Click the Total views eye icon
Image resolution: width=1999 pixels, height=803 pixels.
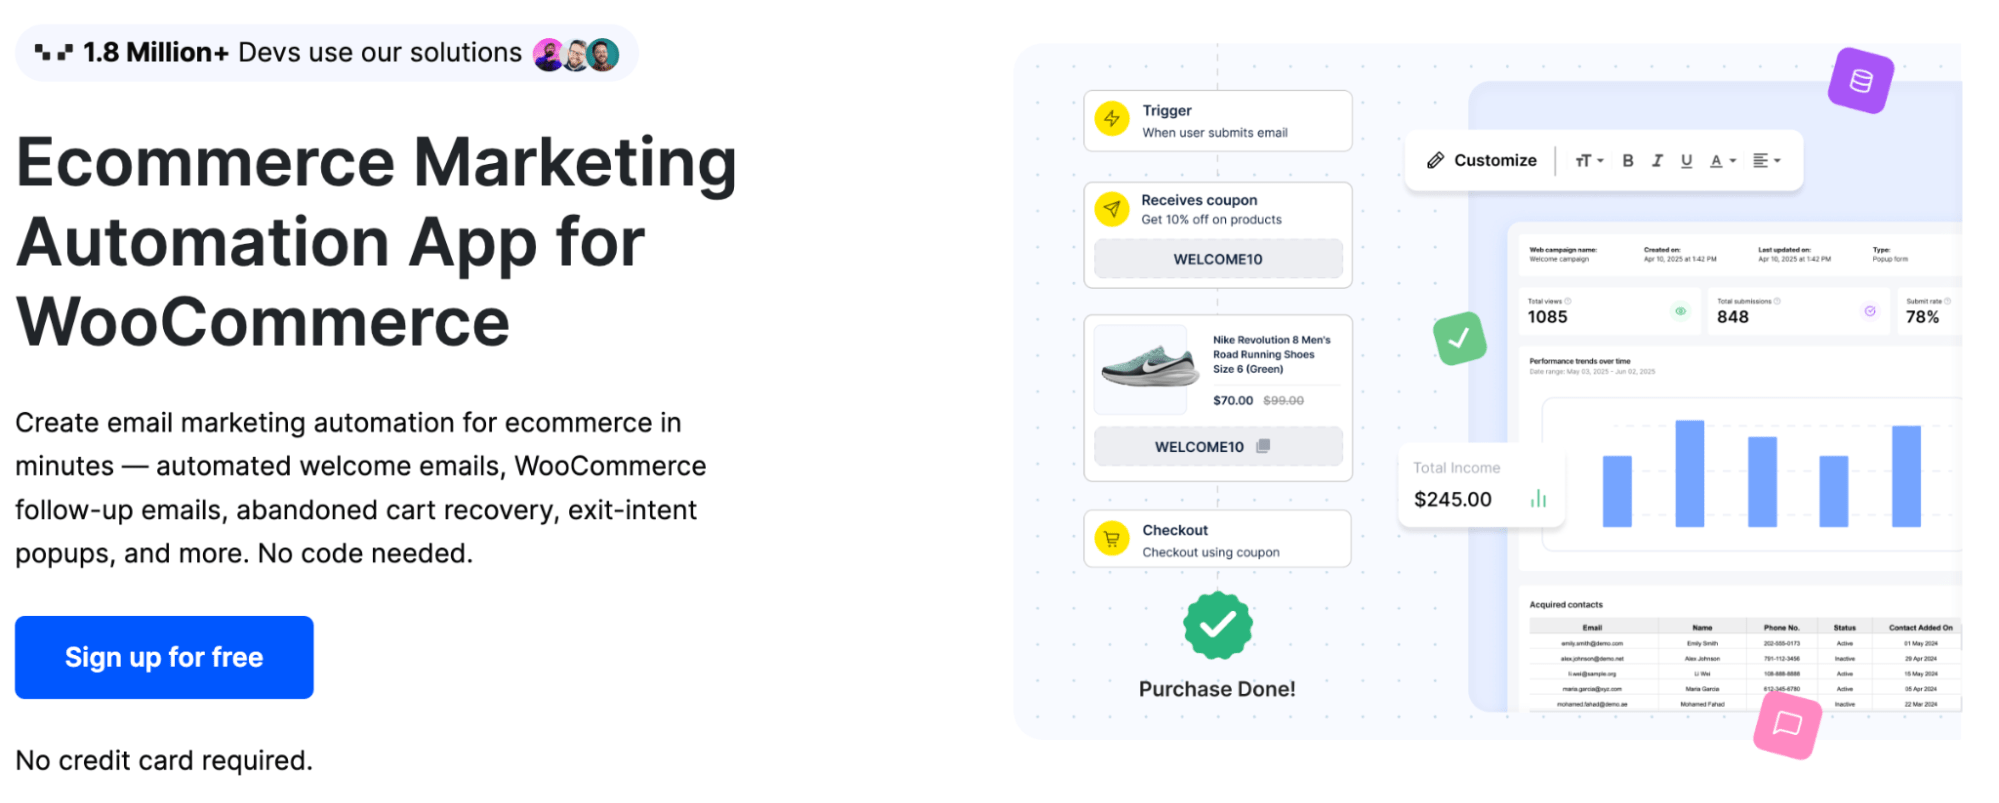click(x=1681, y=311)
